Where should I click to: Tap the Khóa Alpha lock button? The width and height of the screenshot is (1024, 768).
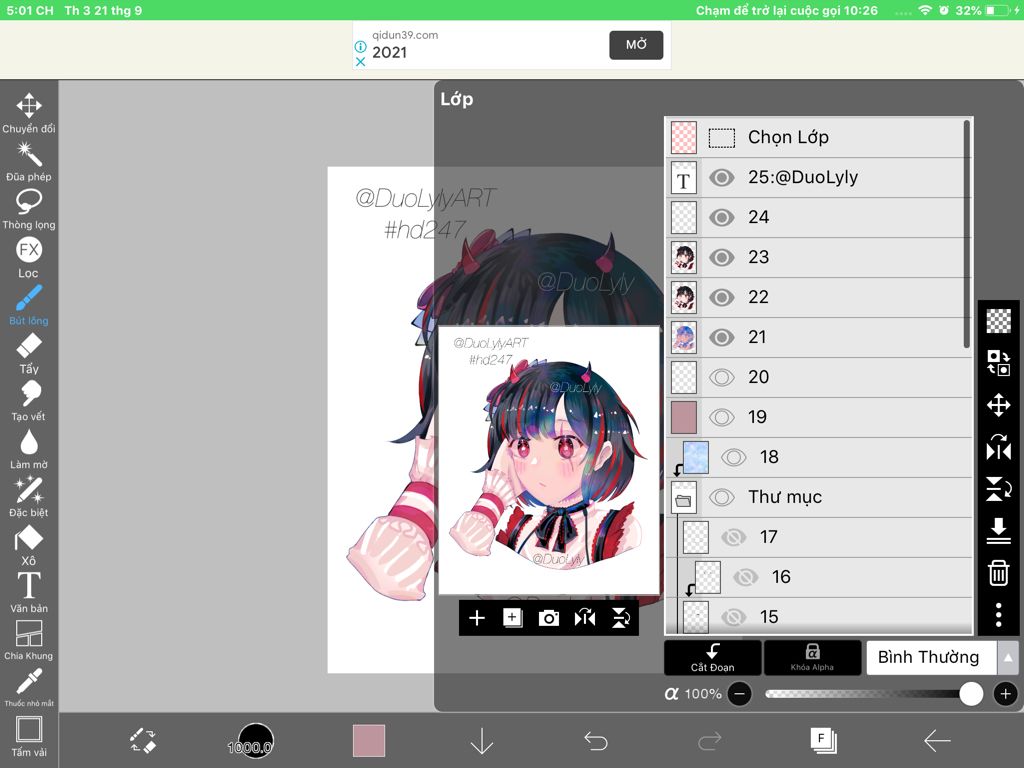point(812,658)
